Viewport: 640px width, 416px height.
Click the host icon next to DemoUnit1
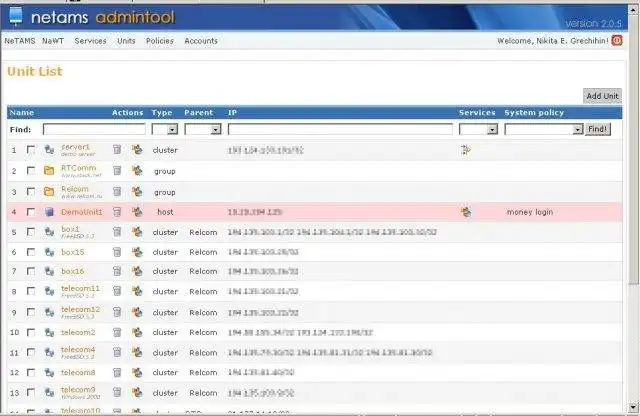point(49,211)
